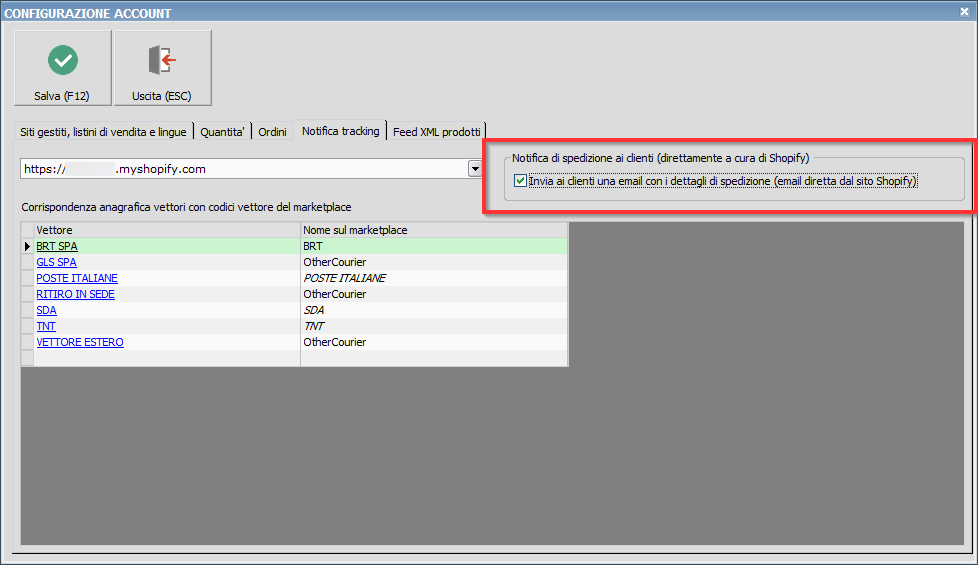Open Siti gestiti, listini di vendita tab

point(103,132)
